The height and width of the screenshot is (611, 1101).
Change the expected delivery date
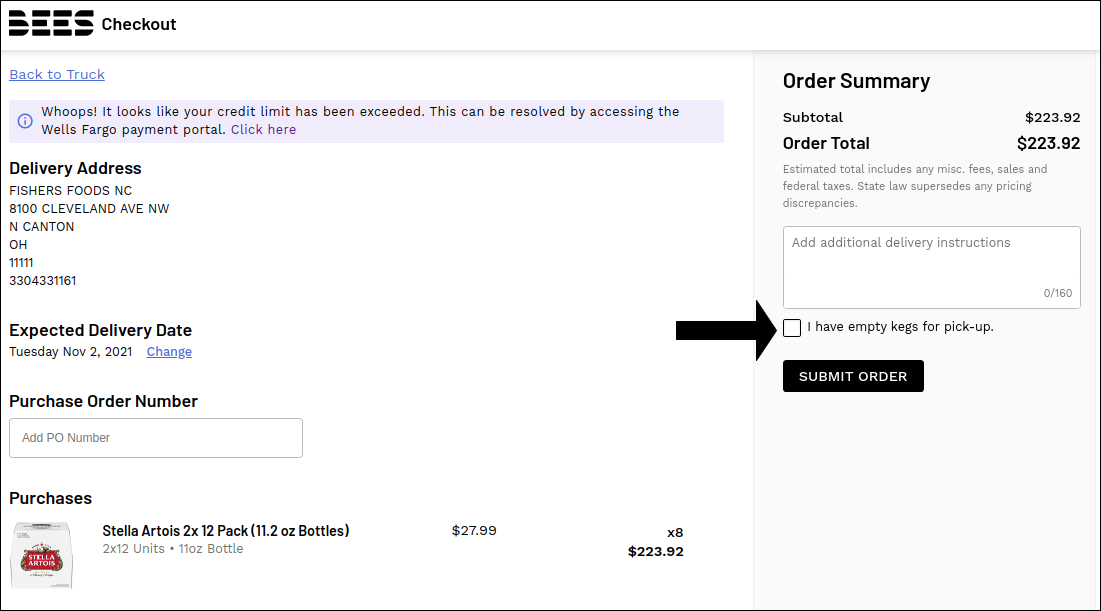click(169, 352)
